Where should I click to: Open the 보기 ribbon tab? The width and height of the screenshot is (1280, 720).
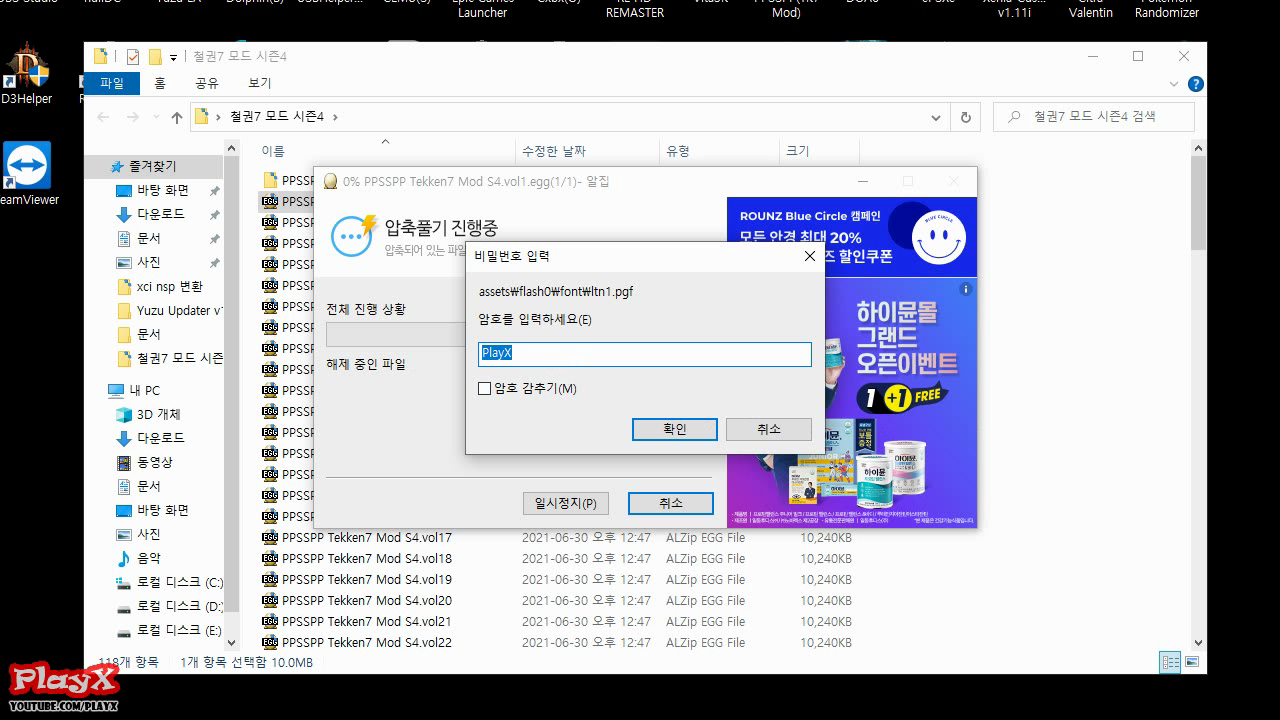(259, 83)
